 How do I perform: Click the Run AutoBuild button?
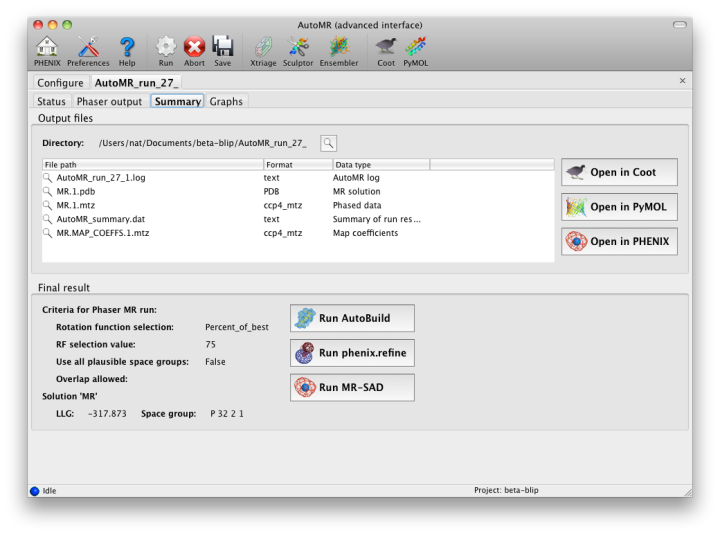point(352,318)
